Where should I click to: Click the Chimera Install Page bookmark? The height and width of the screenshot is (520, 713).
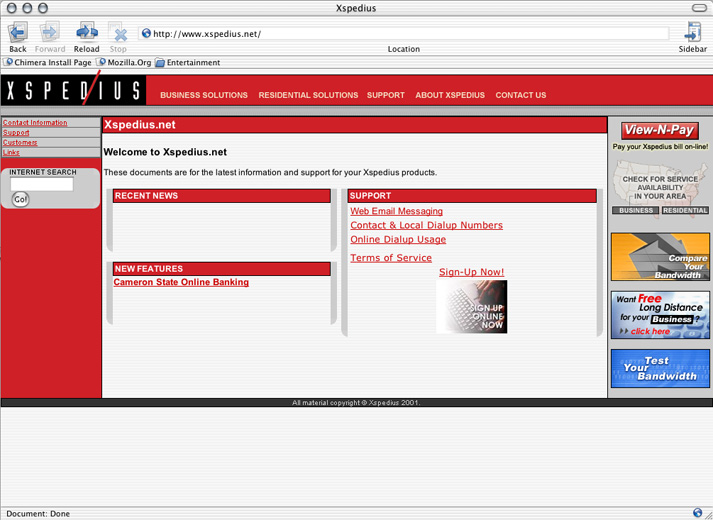point(48,63)
